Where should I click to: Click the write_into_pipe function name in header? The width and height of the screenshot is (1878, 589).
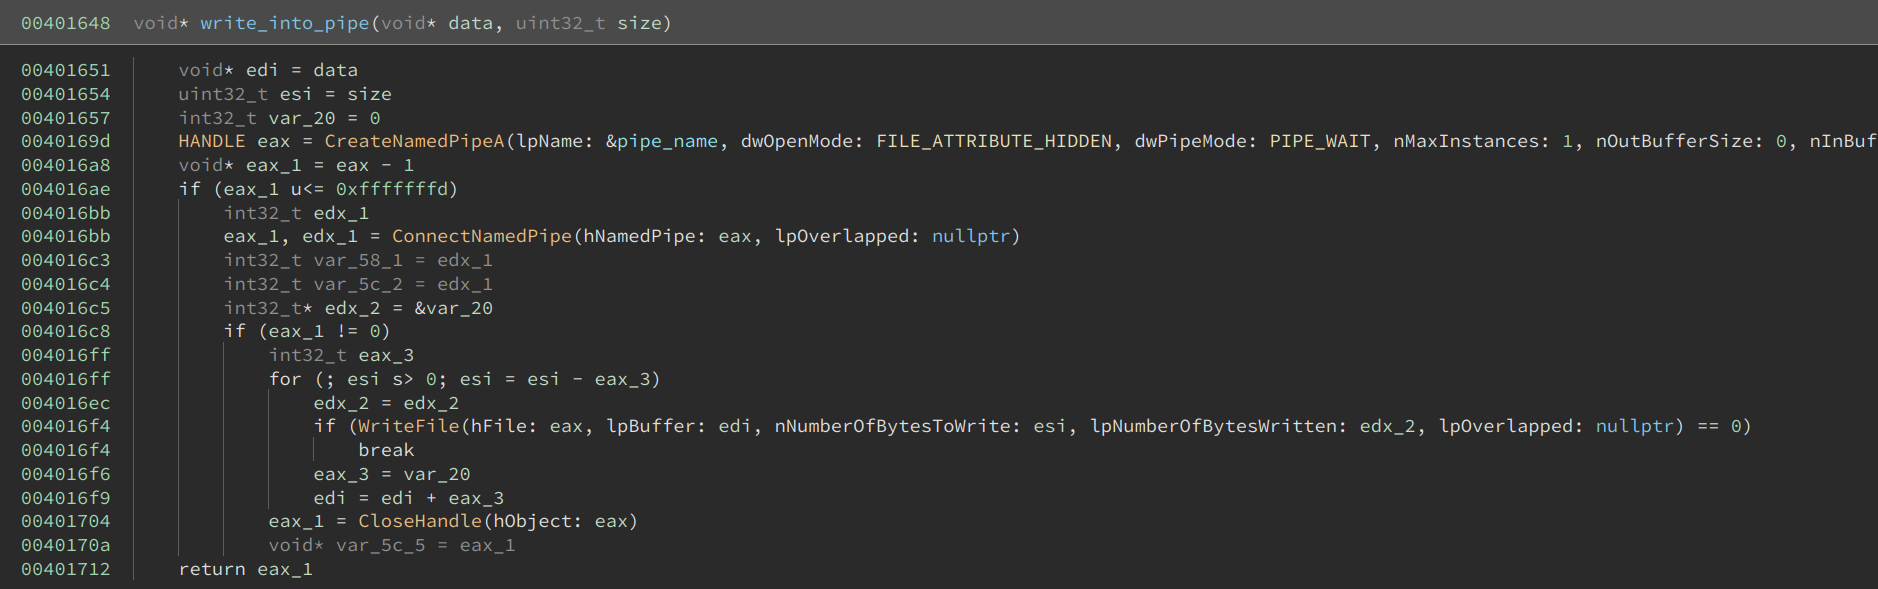[x=284, y=23]
